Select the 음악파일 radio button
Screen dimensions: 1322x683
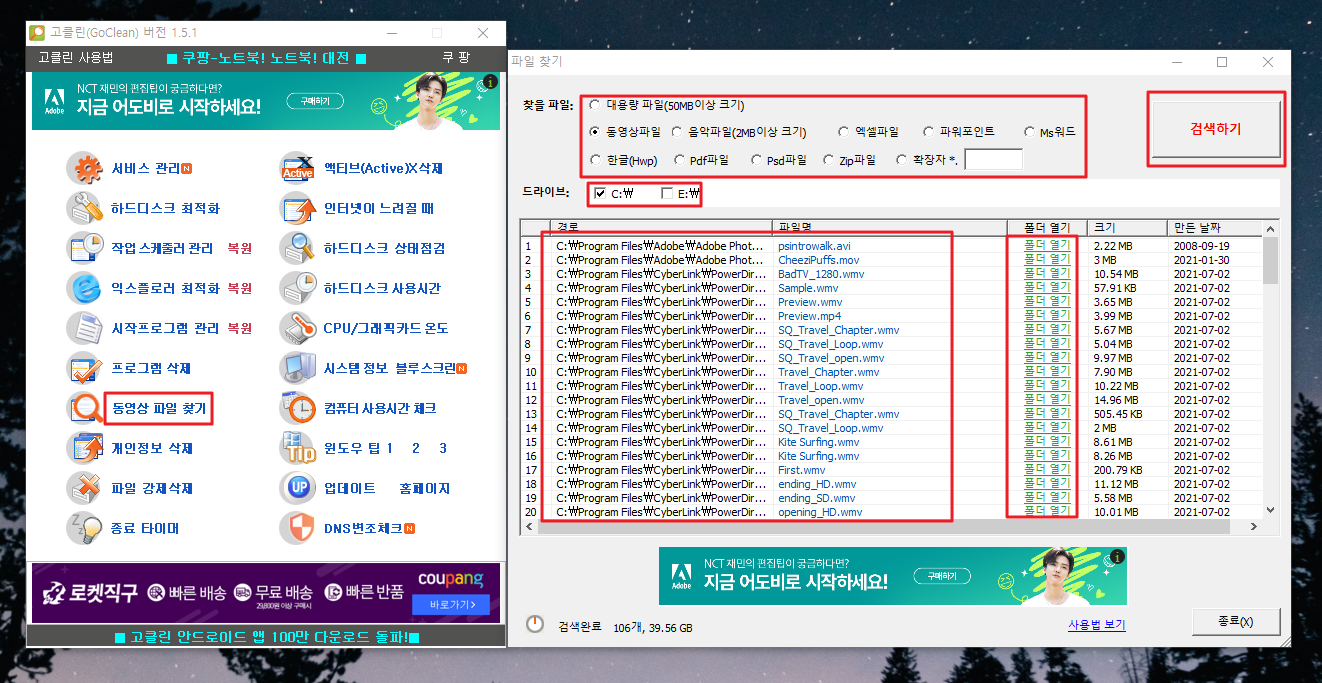678,132
